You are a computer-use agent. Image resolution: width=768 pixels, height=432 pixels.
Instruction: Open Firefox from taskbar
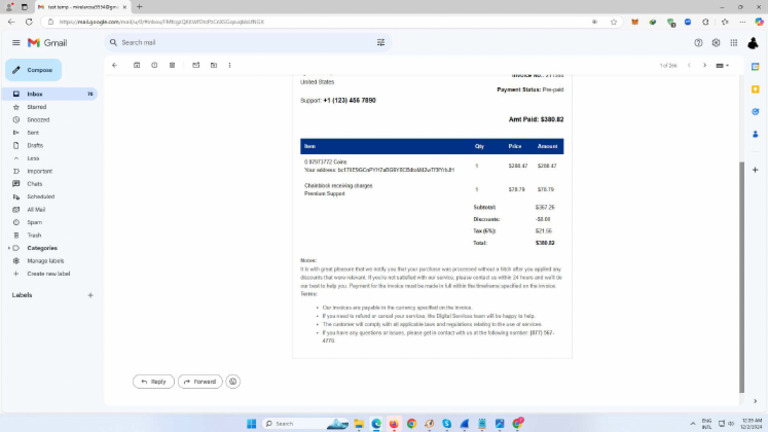(394, 424)
